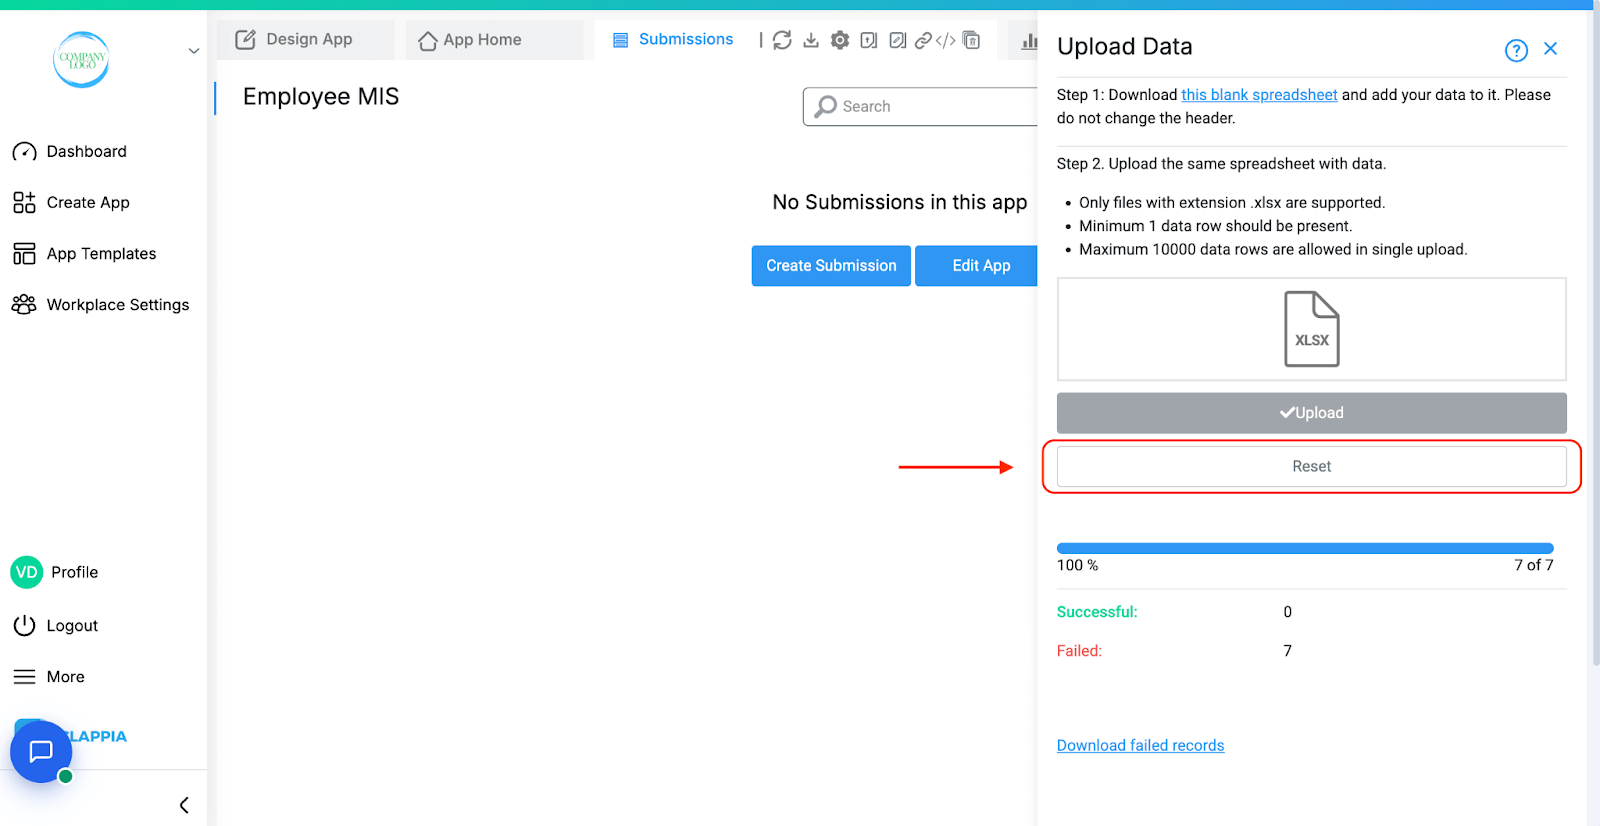
Task: Expand the workspace dropdown next to logo
Action: (x=194, y=51)
